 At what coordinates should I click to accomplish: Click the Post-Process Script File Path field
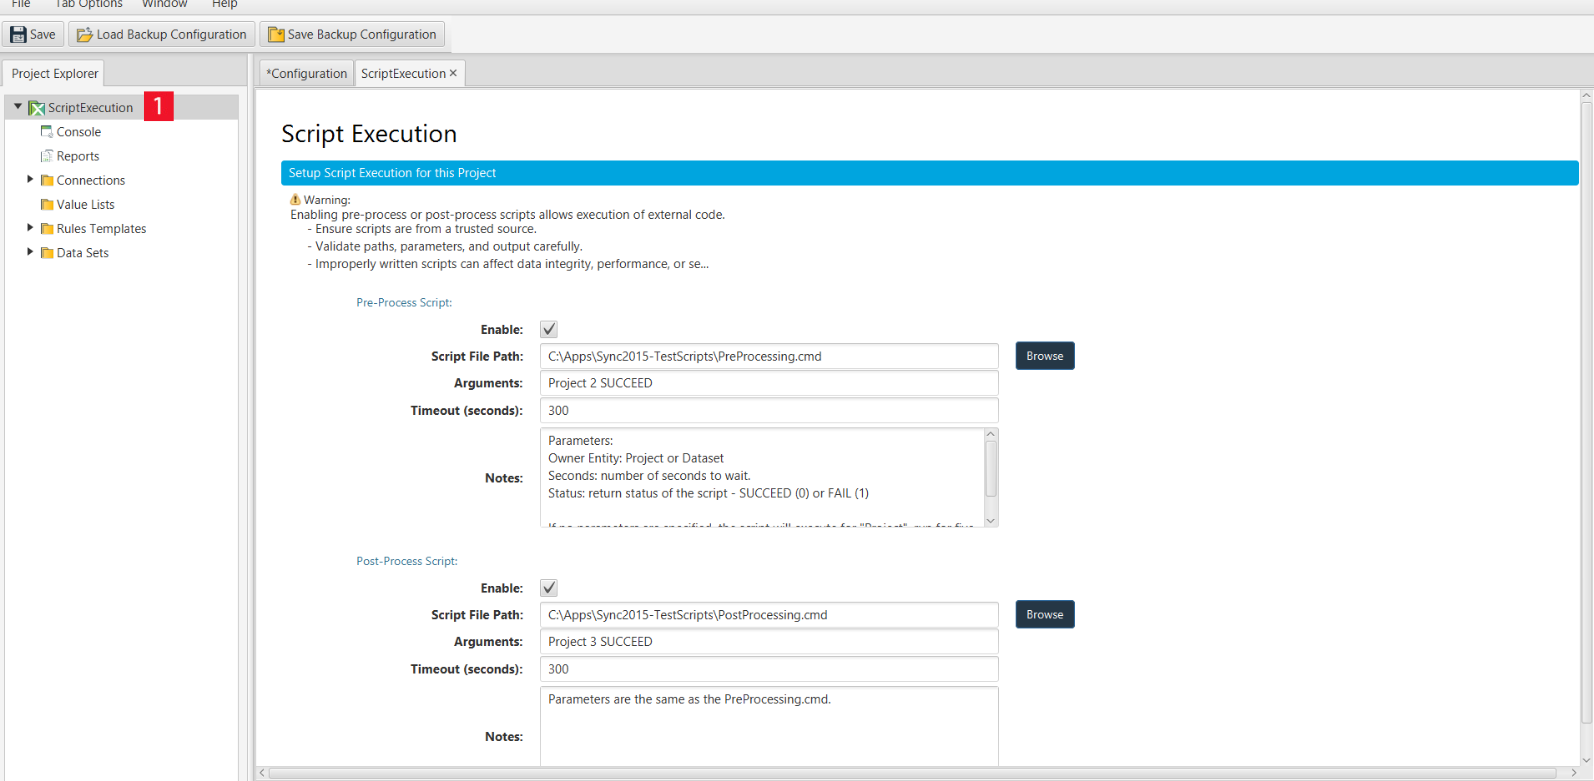pyautogui.click(x=769, y=615)
